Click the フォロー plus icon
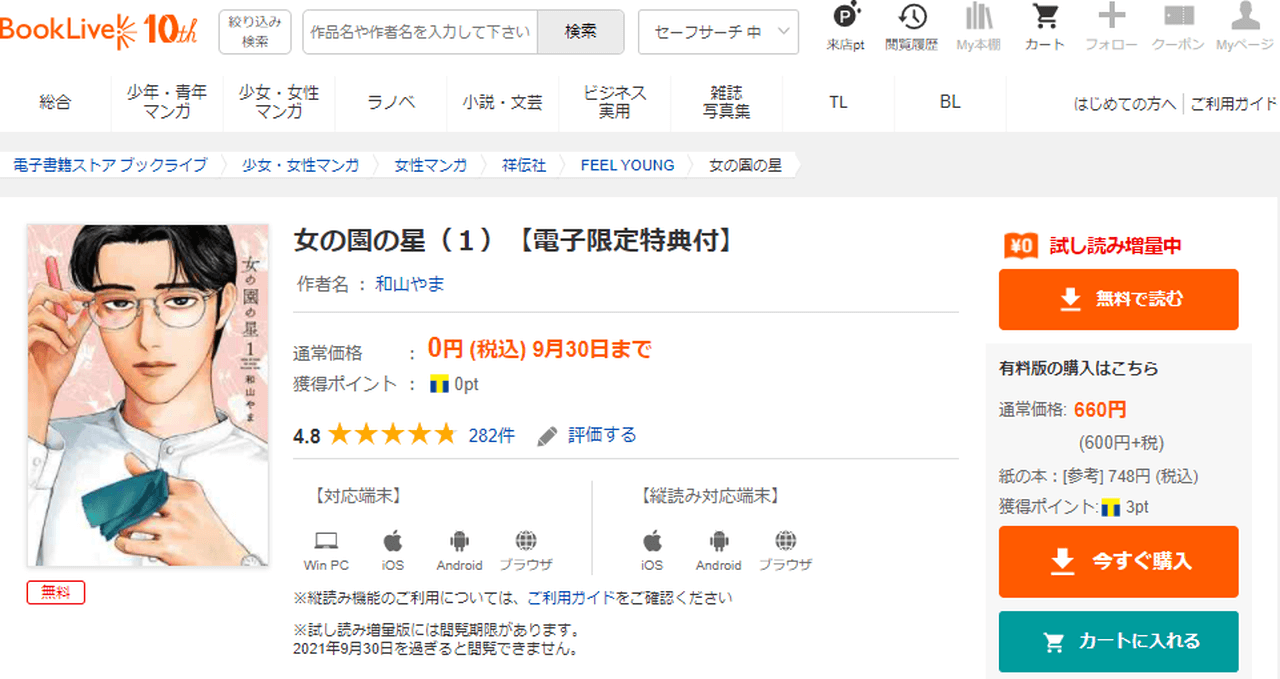The width and height of the screenshot is (1280, 679). [x=1111, y=18]
